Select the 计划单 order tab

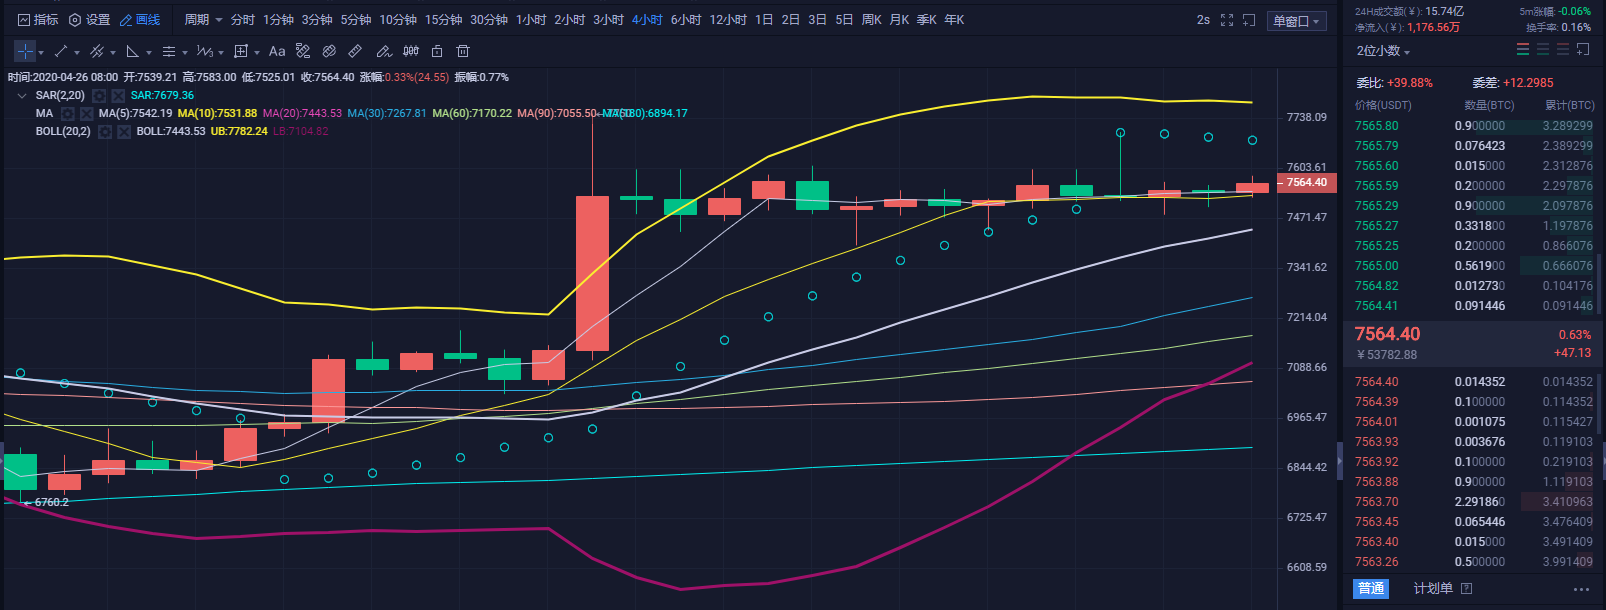(x=1432, y=588)
